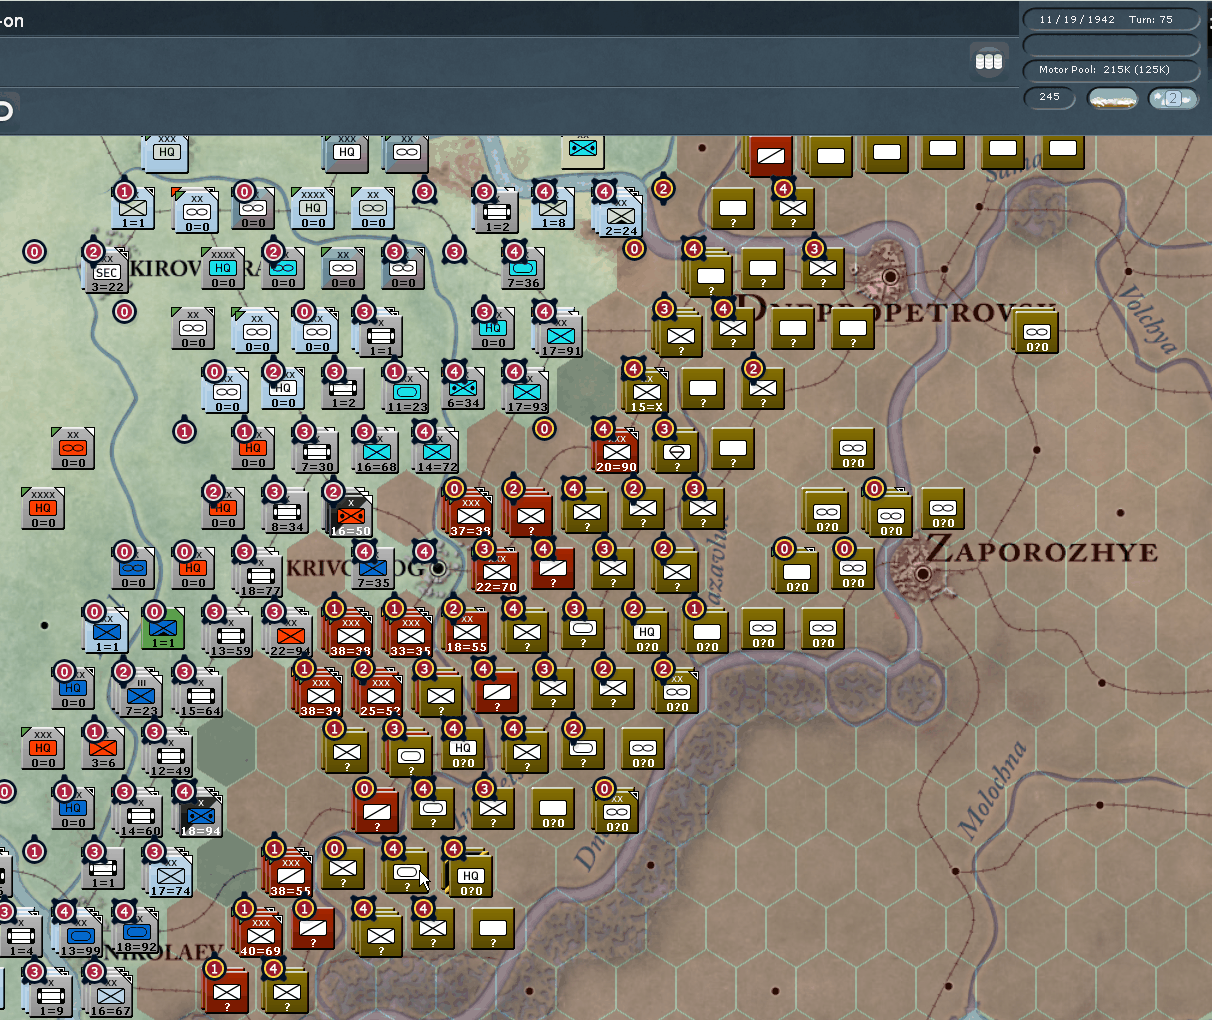Select the black SS unit labeled 18=94

pyautogui.click(x=200, y=816)
